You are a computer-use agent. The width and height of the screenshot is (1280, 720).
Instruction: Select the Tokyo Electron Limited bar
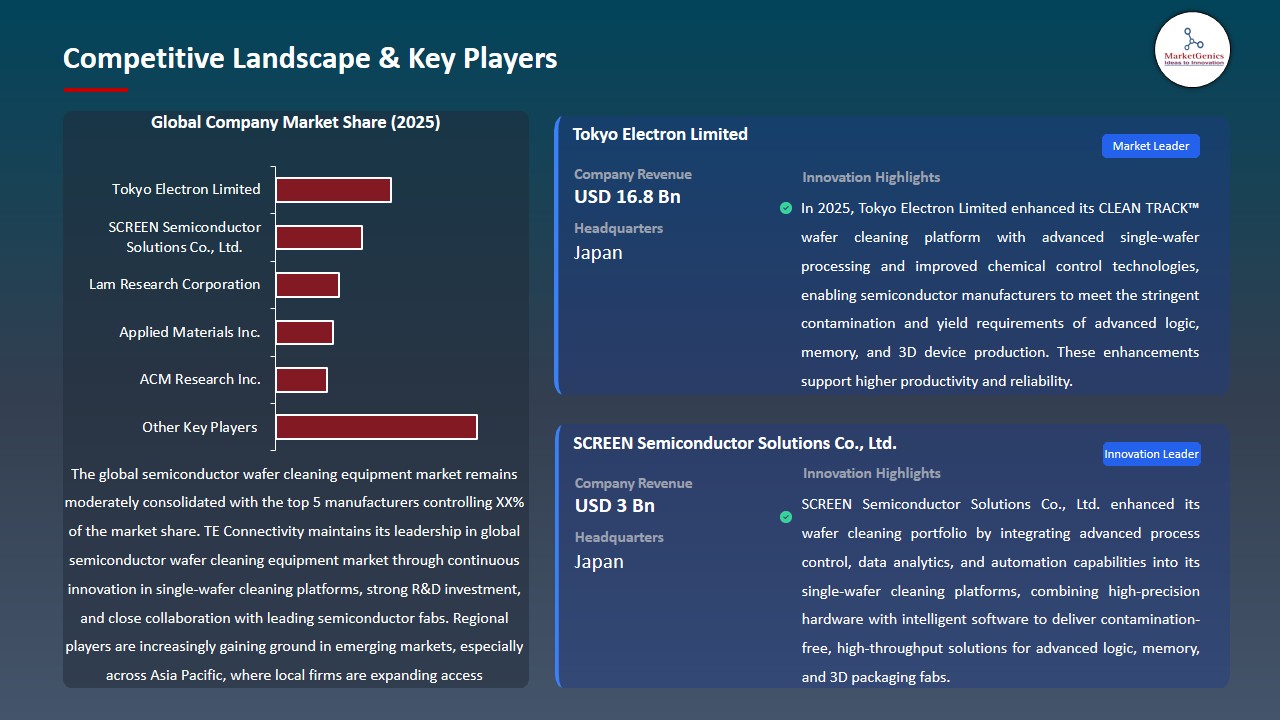coord(333,190)
